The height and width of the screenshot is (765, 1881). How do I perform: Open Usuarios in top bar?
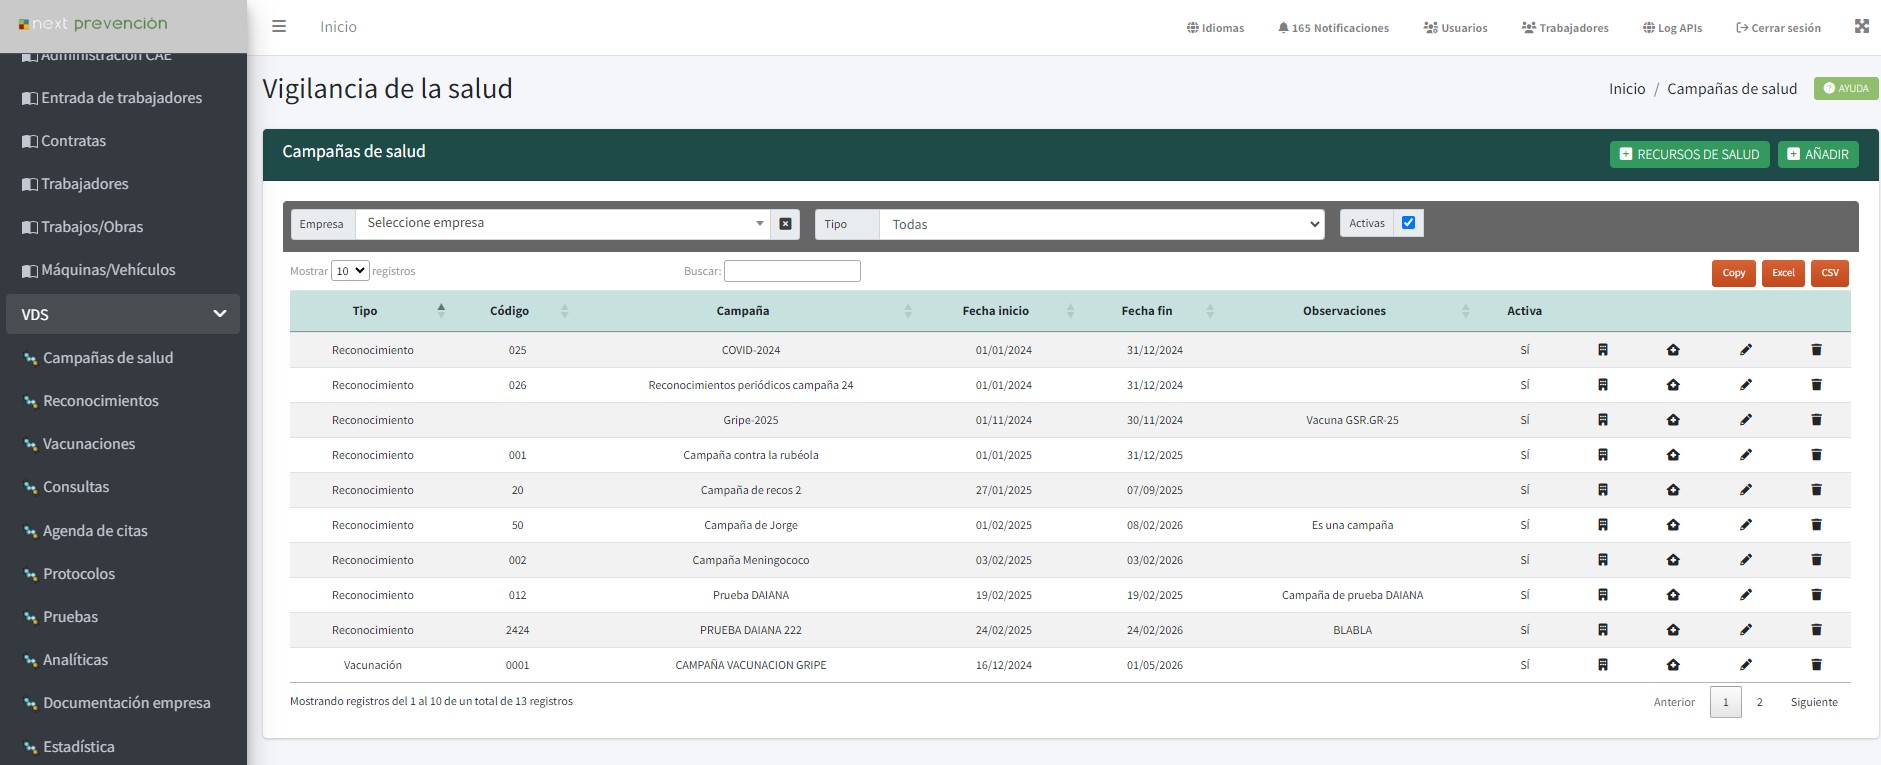[x=1455, y=28]
